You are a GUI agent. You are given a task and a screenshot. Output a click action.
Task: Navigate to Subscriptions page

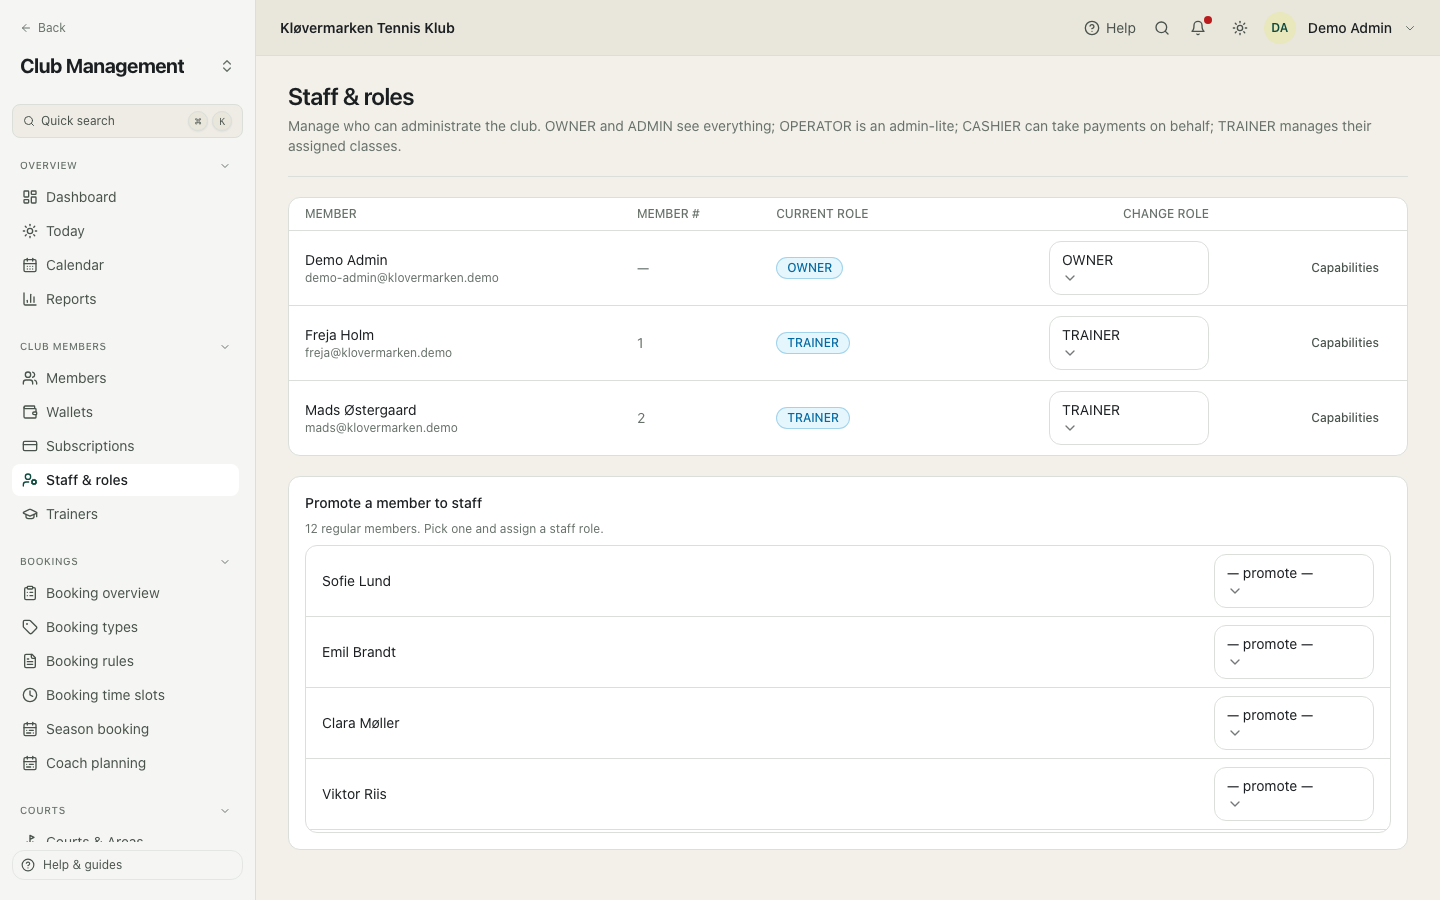(x=126, y=446)
